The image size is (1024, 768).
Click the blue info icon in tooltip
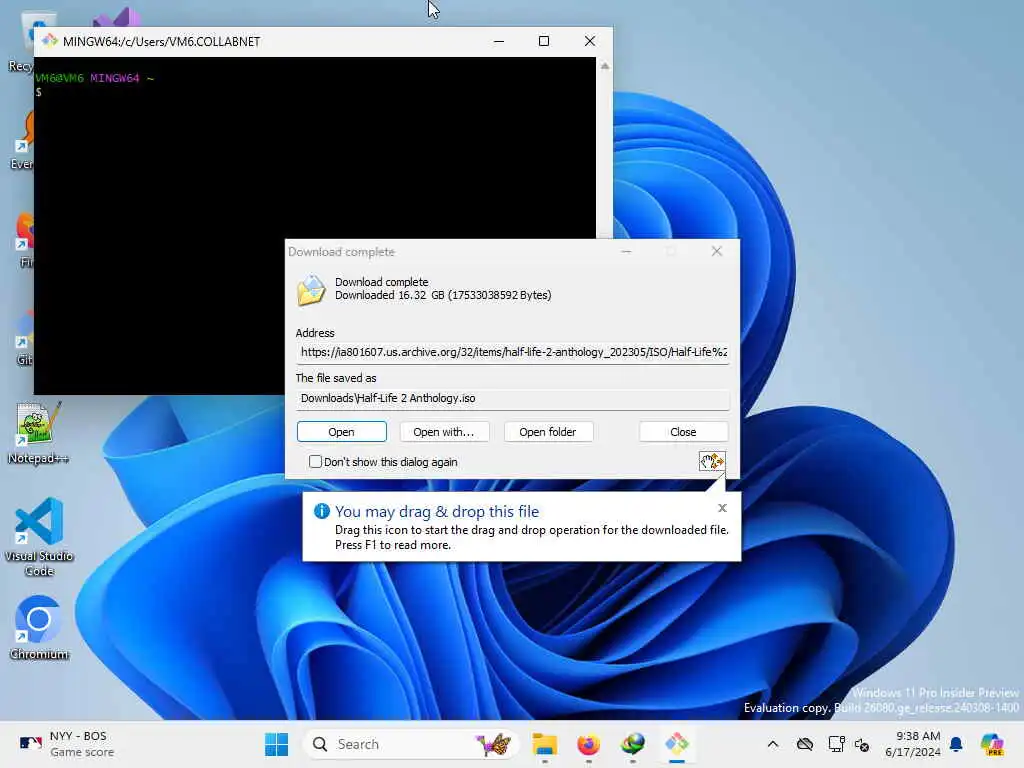pos(321,511)
